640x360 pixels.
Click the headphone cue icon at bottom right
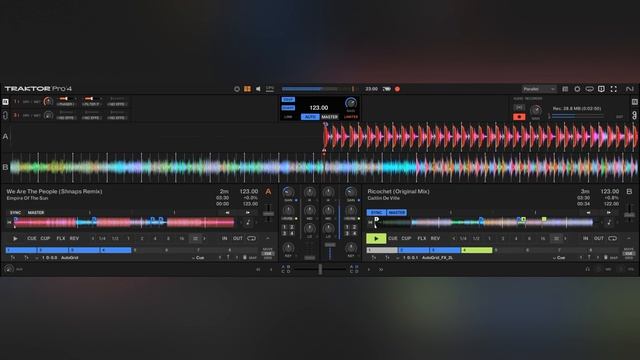coord(587,269)
